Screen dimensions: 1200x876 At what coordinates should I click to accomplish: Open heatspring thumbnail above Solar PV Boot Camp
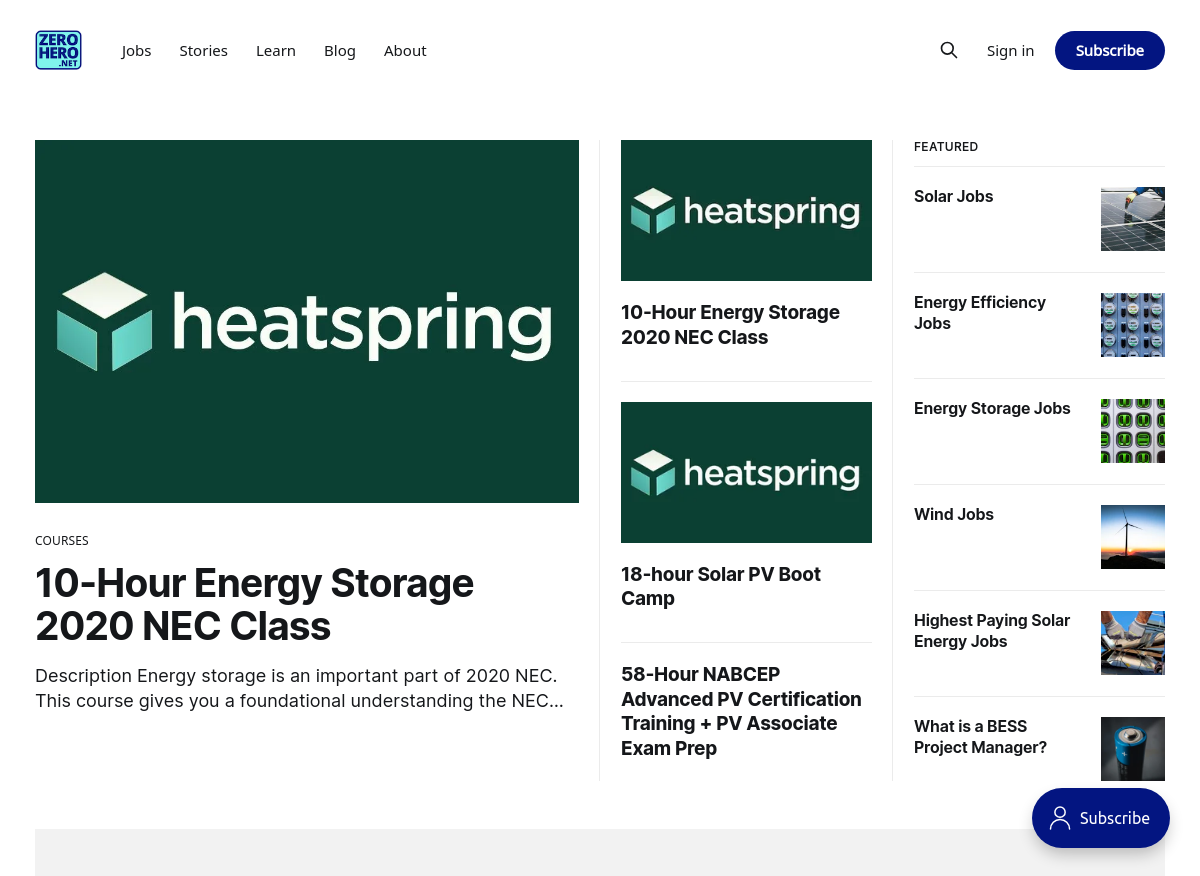[x=746, y=472]
